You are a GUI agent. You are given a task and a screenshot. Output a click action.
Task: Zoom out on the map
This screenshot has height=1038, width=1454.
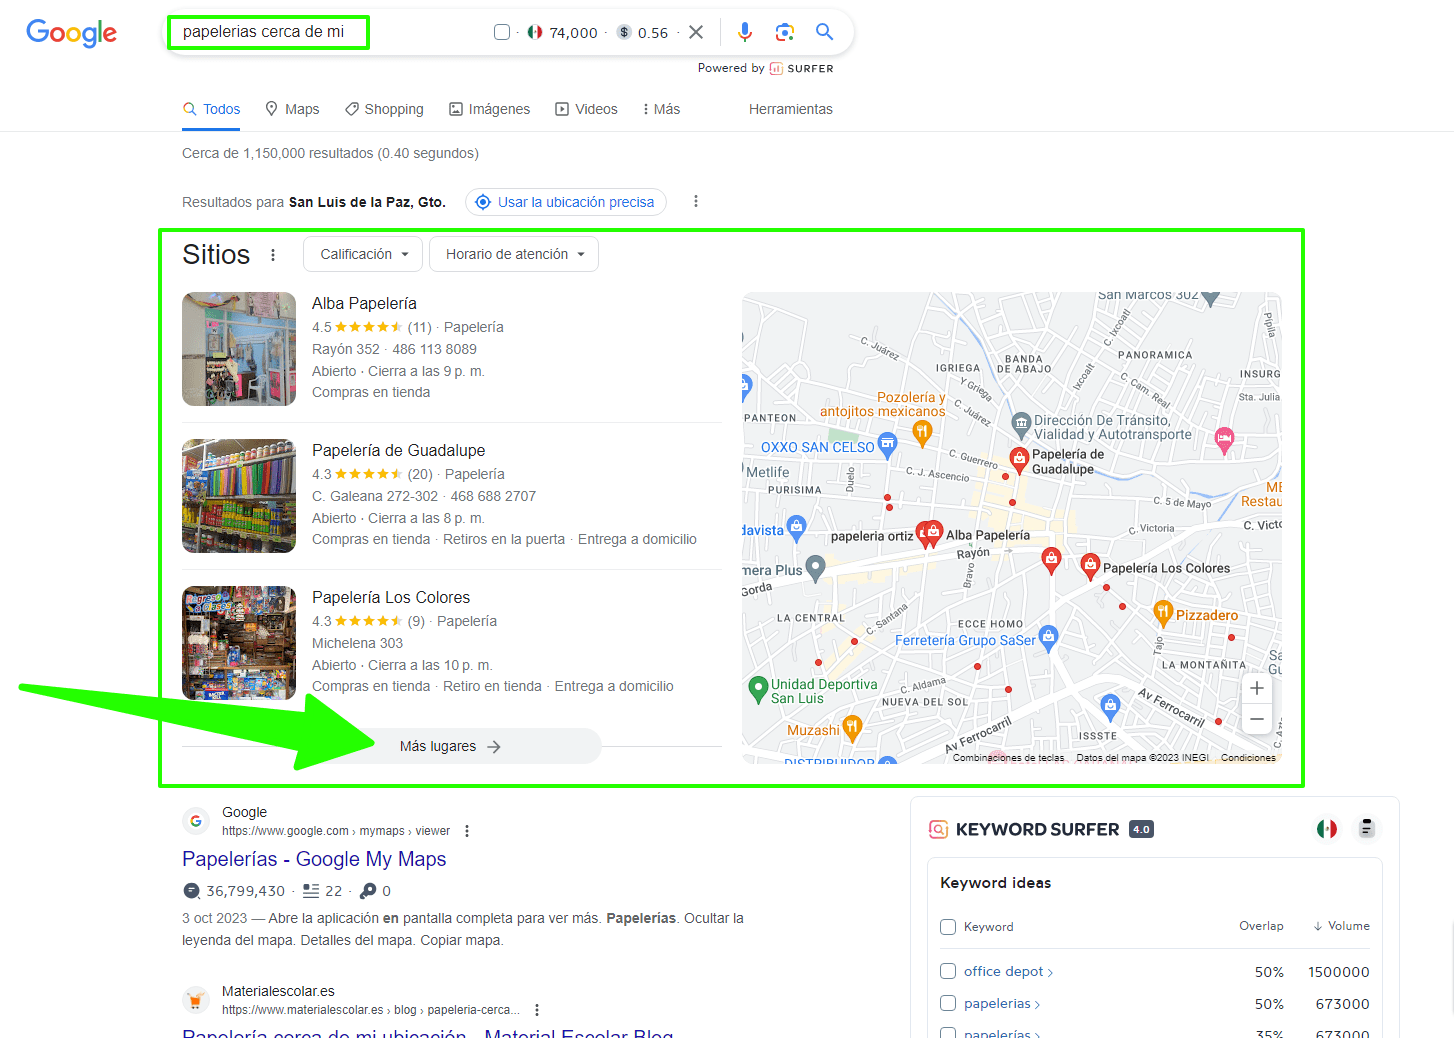(1257, 719)
